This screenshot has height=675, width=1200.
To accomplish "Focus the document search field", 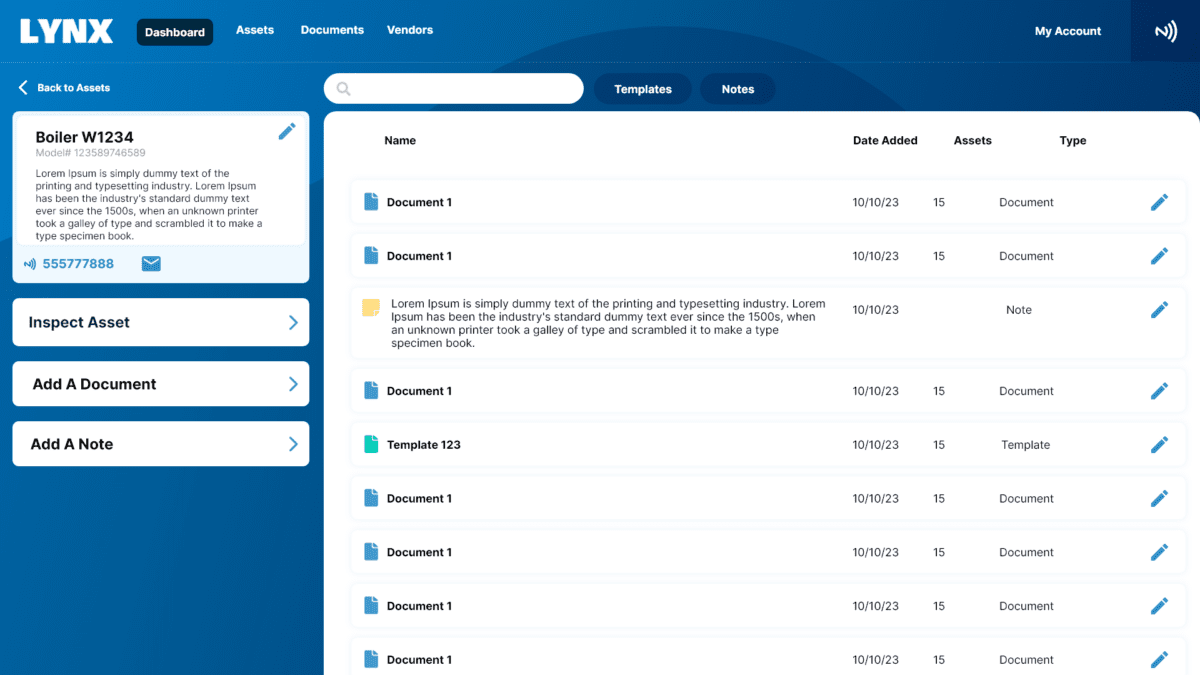I will pyautogui.click(x=465, y=89).
